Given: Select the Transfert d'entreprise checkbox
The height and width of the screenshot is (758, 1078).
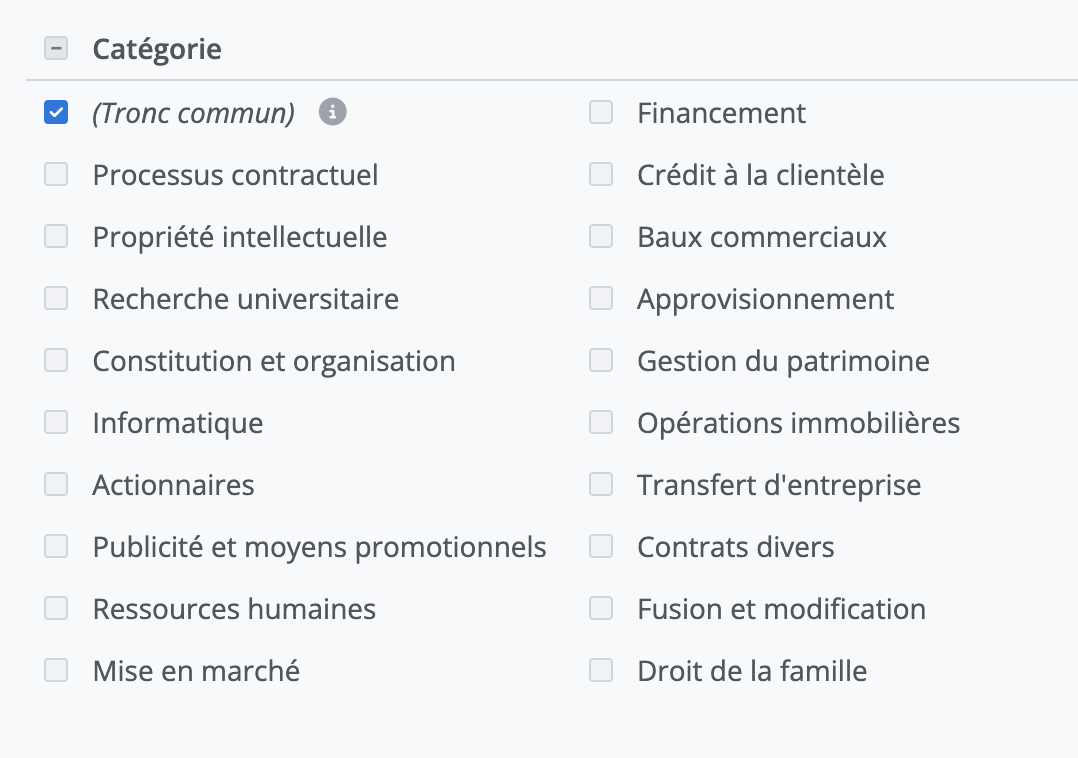Looking at the screenshot, I should (x=601, y=485).
